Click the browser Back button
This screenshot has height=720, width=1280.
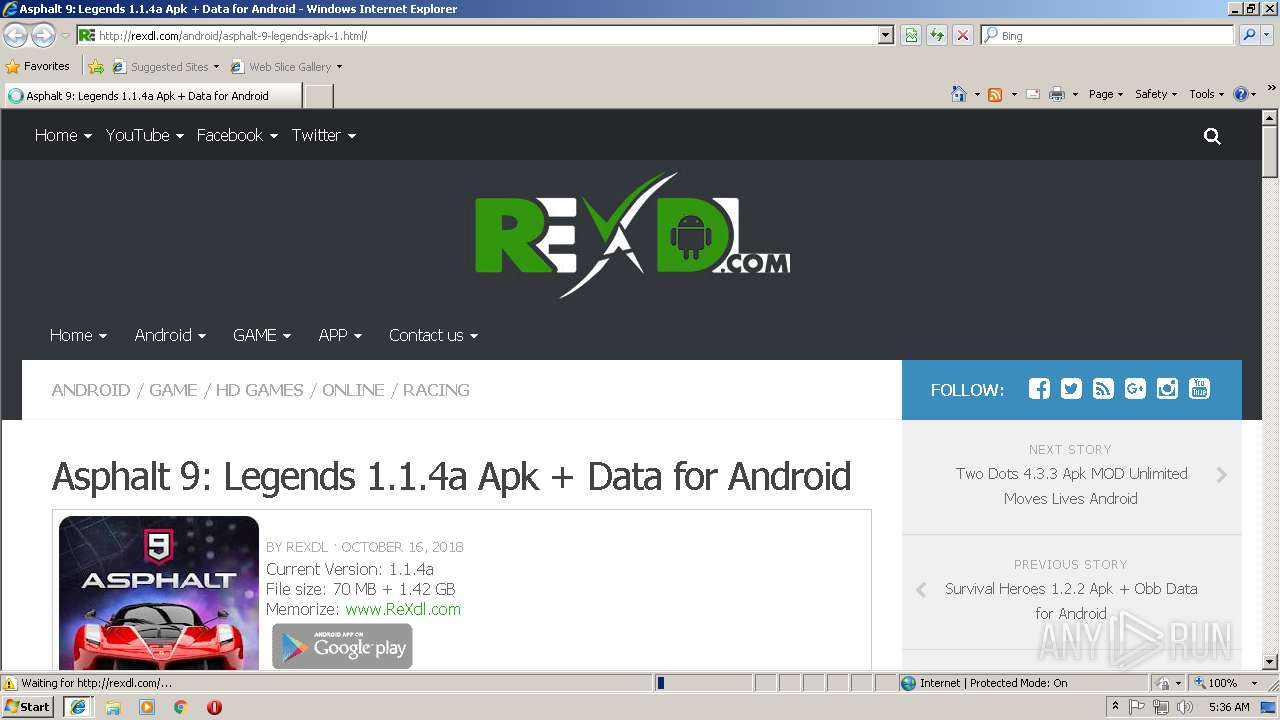(15, 35)
